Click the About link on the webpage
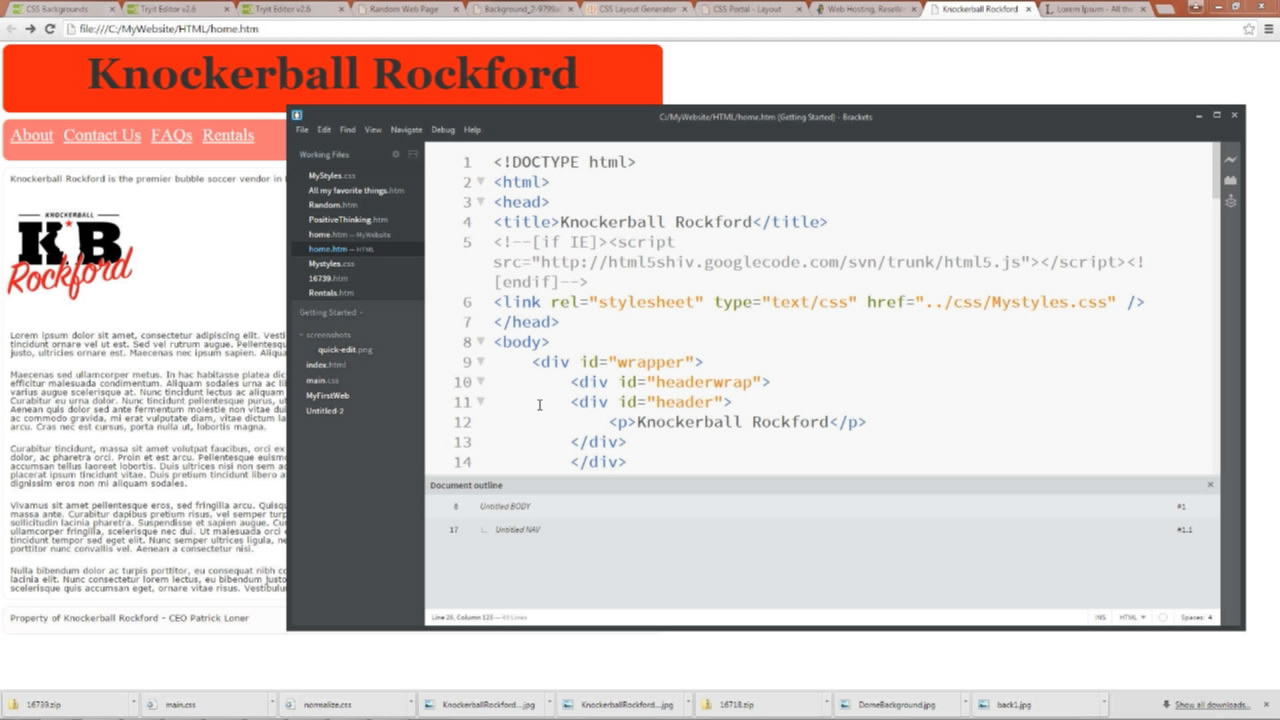The height and width of the screenshot is (720, 1280). tap(32, 135)
